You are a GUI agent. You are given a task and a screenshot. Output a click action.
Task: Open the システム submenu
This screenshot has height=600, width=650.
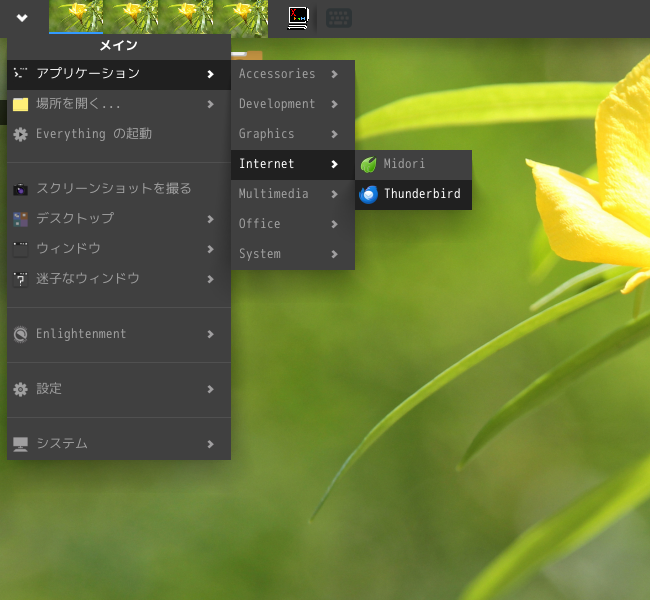pos(119,445)
